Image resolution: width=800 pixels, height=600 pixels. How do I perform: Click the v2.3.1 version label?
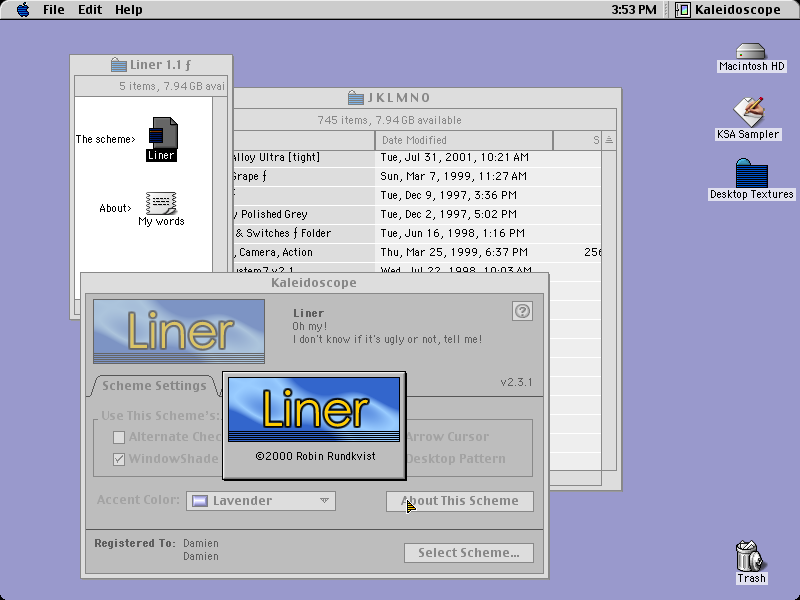[x=516, y=382]
